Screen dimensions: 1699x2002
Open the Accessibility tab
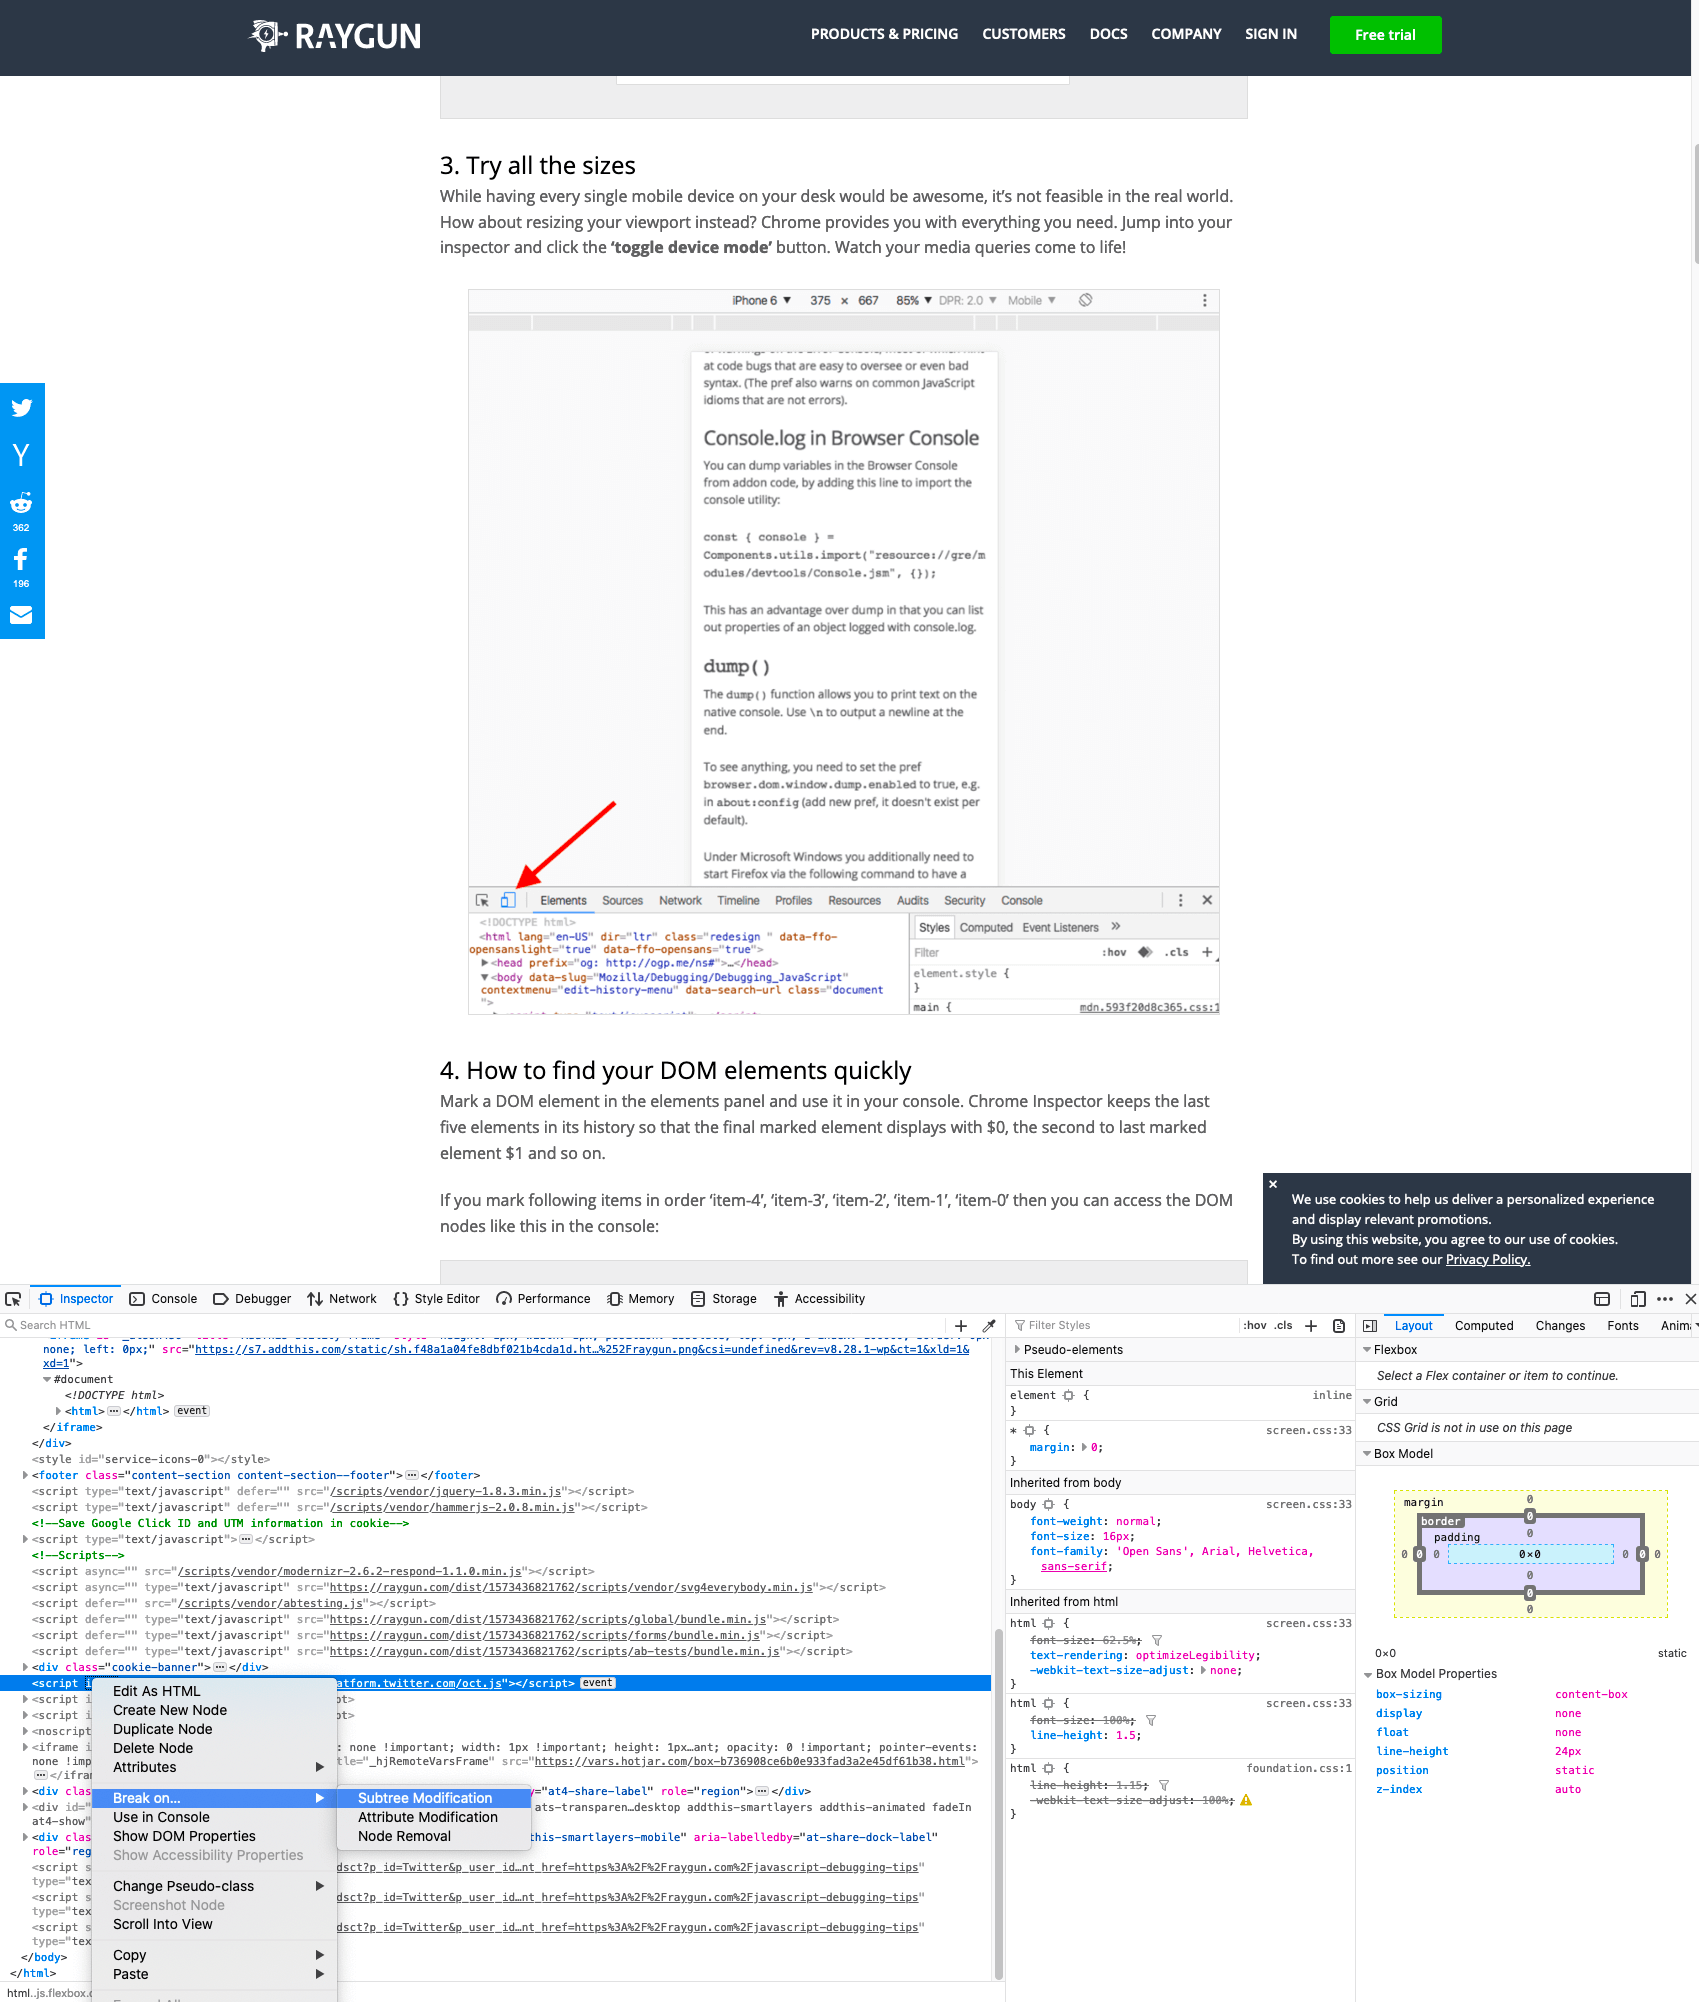819,1299
